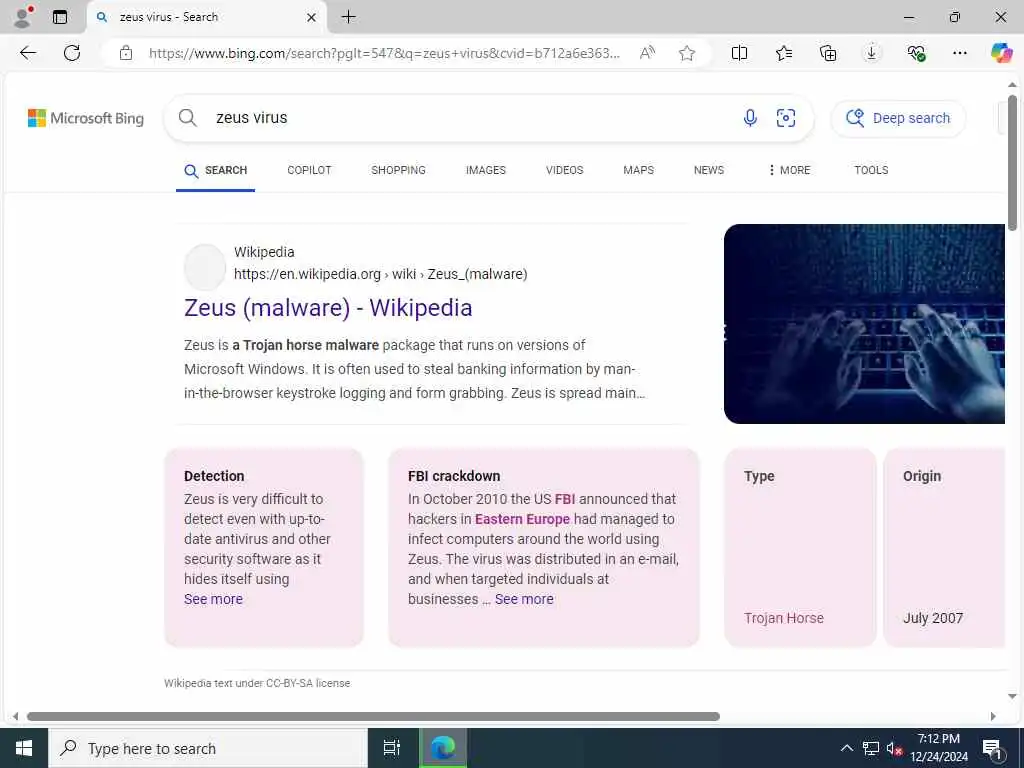The width and height of the screenshot is (1024, 768).
Task: Go back with the back arrow
Action: (27, 53)
